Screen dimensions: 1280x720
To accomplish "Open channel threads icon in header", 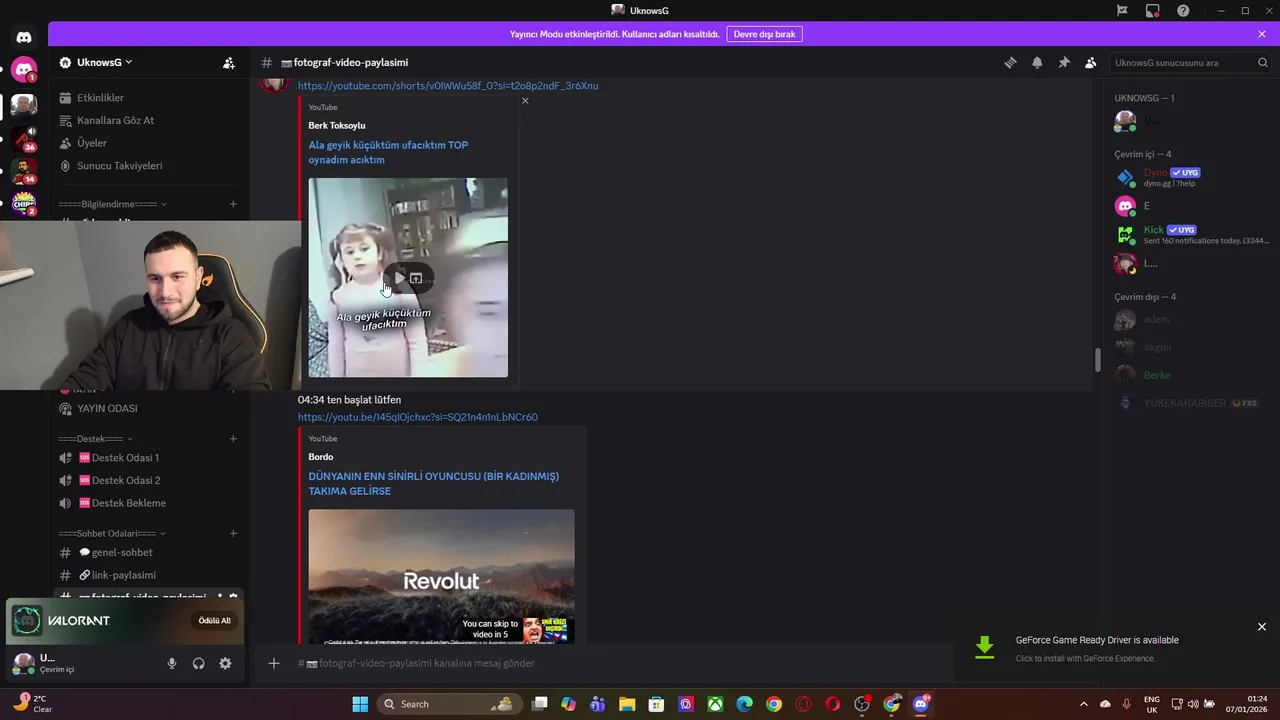I will point(1010,62).
